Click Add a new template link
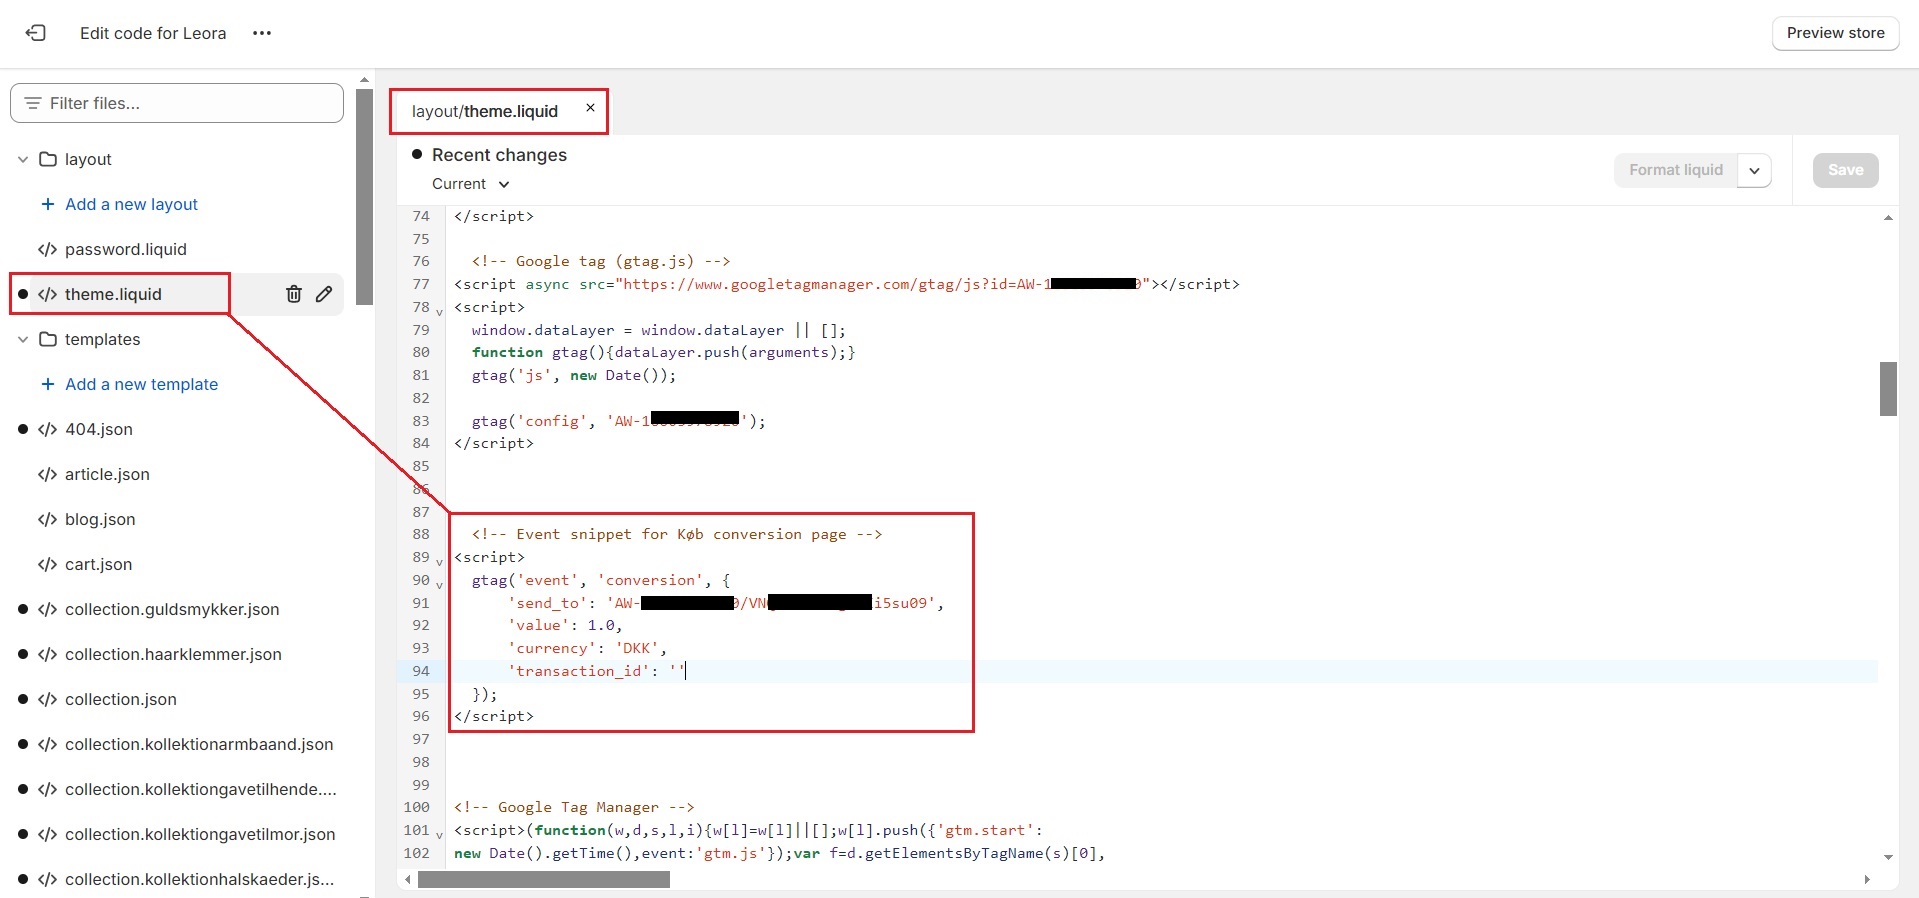Viewport: 1919px width, 898px height. [141, 384]
